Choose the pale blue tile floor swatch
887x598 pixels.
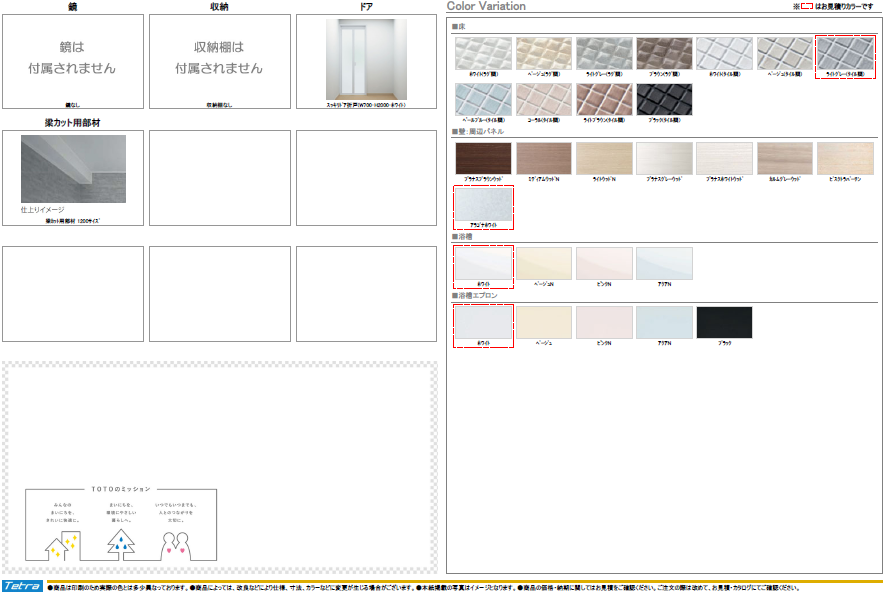(483, 100)
